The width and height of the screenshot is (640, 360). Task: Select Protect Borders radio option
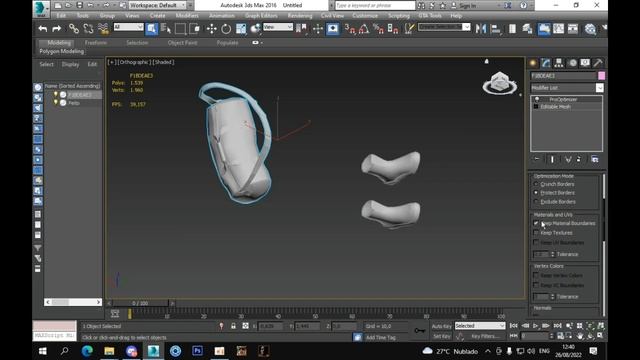pos(536,193)
